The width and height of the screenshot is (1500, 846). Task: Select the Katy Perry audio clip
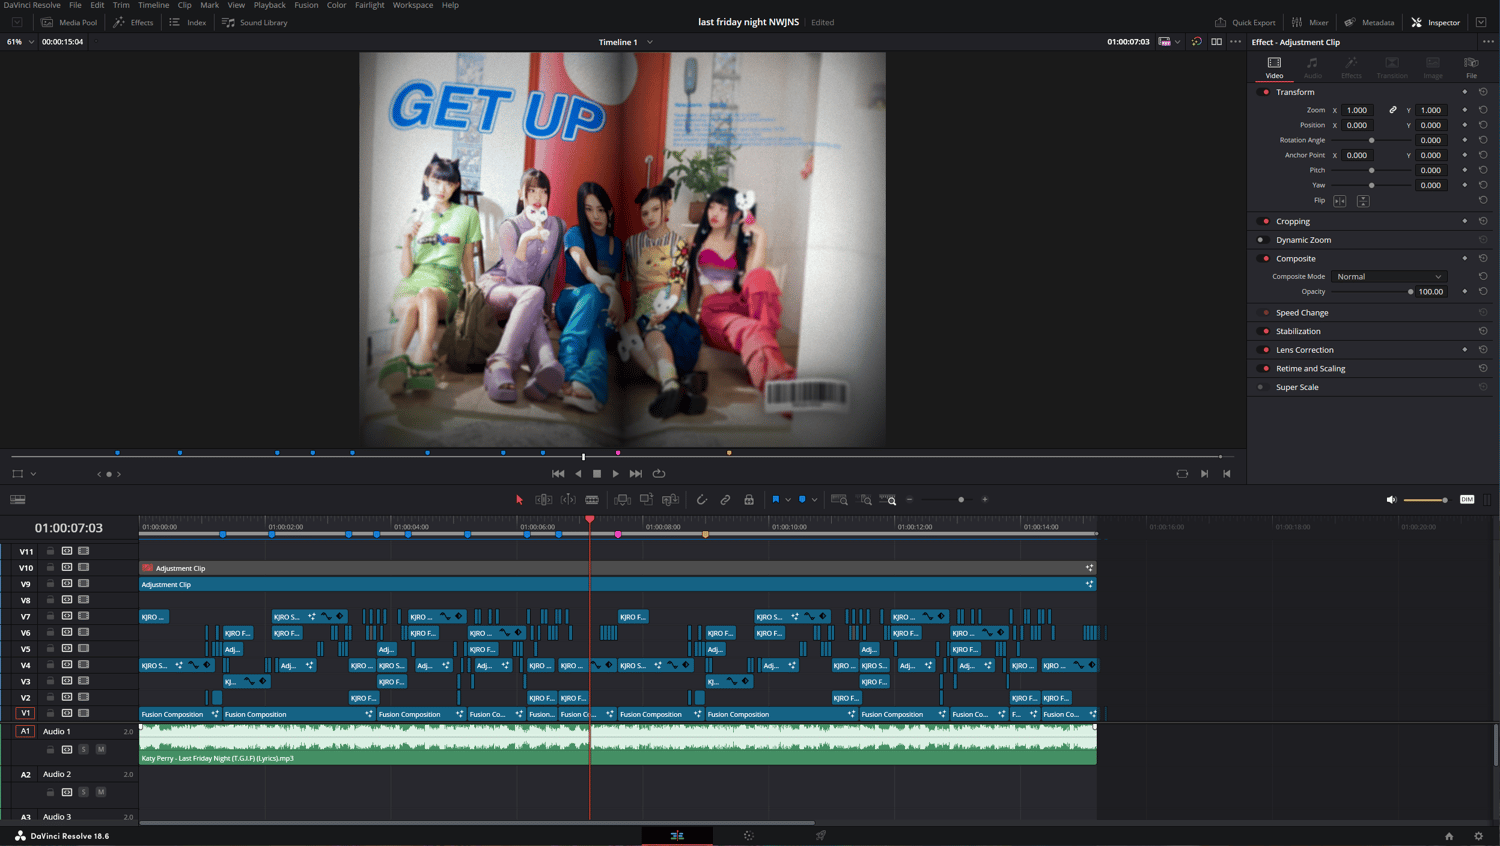[618, 745]
